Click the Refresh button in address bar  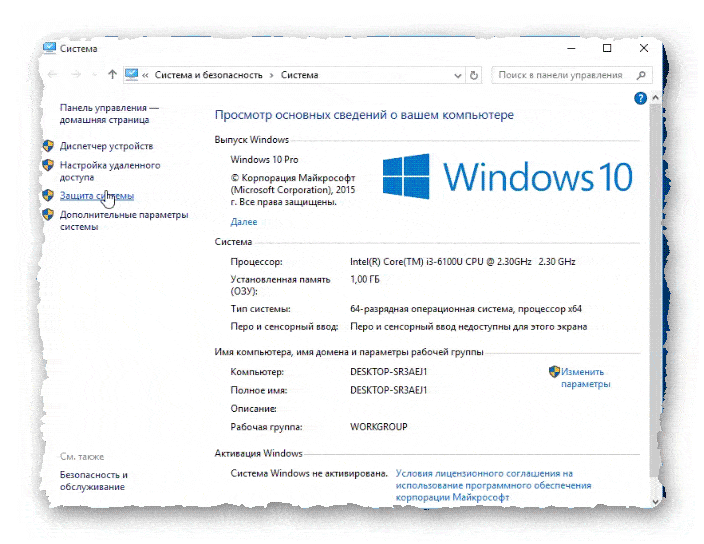474,75
